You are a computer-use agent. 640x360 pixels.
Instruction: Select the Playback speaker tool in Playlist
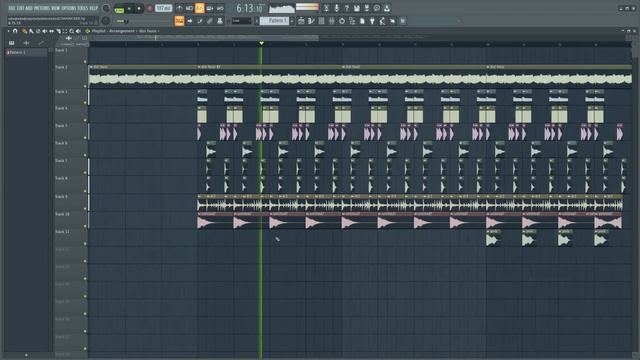[x=78, y=31]
